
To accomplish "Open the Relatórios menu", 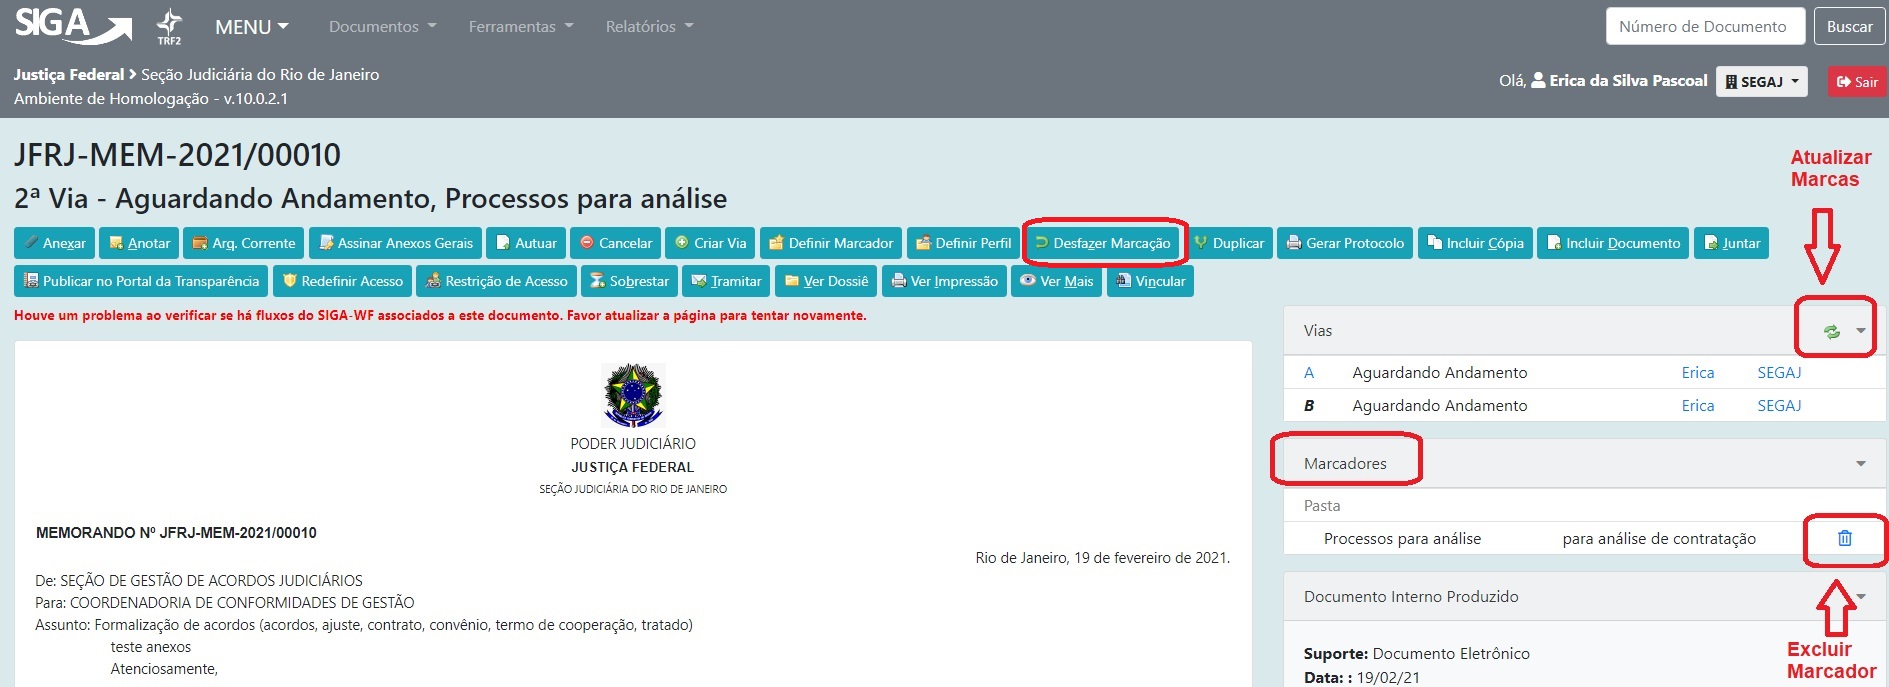I will pos(648,27).
